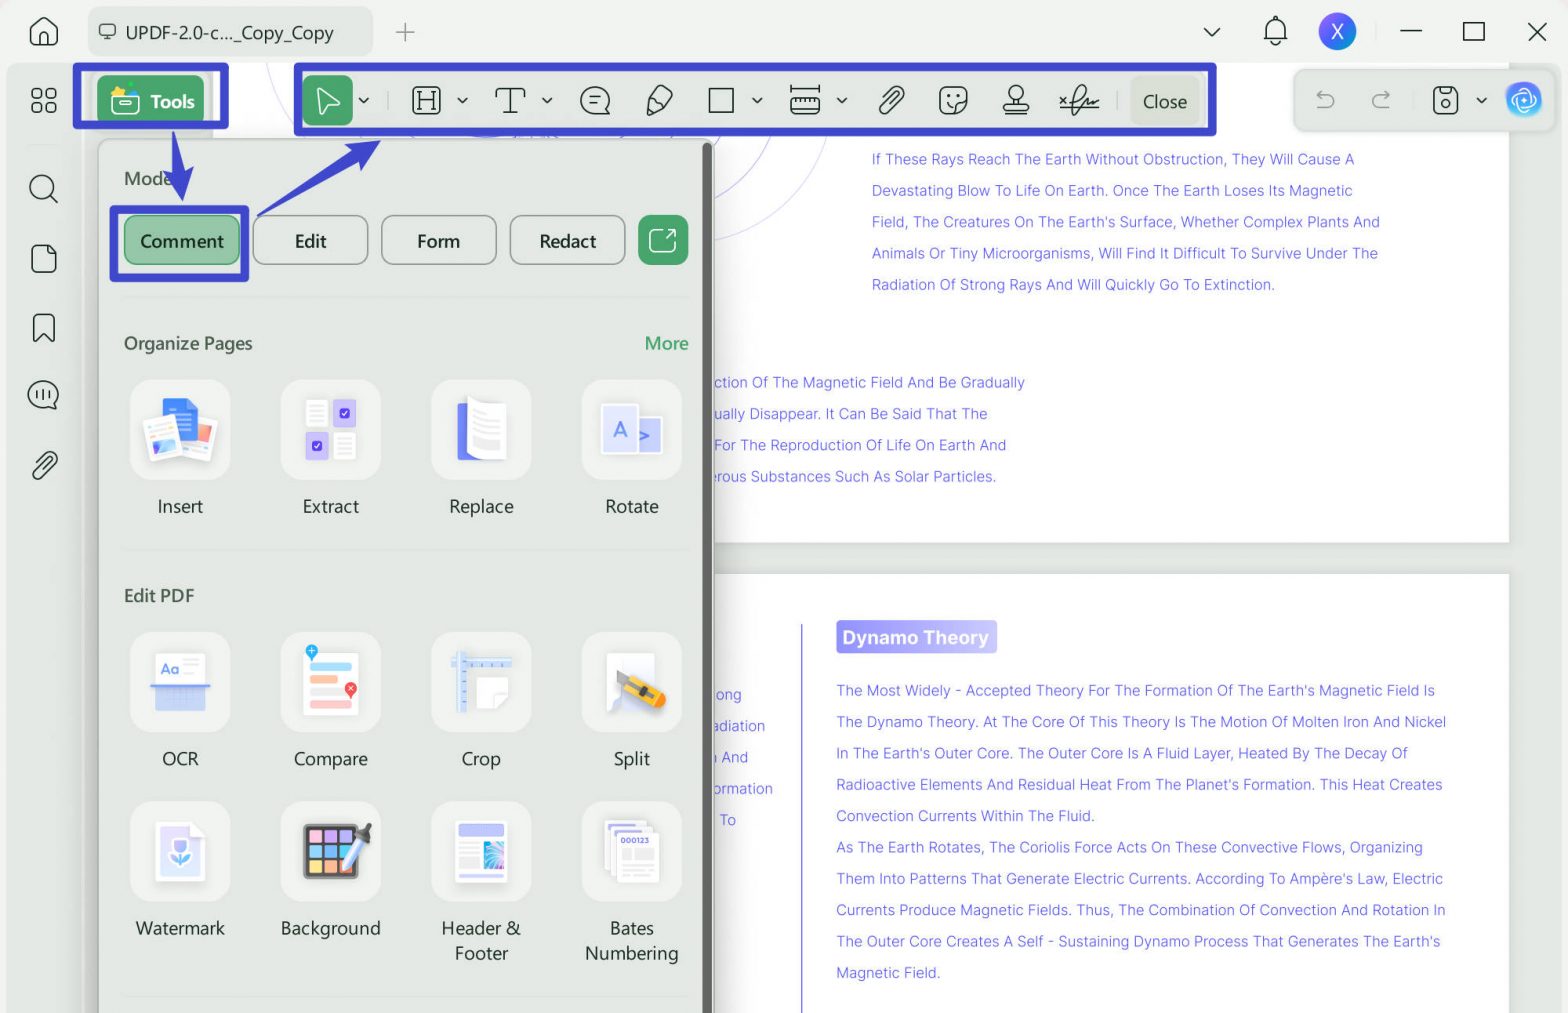The height and width of the screenshot is (1013, 1568).
Task: Expand the selection tool dropdown arrow
Action: pyautogui.click(x=364, y=100)
